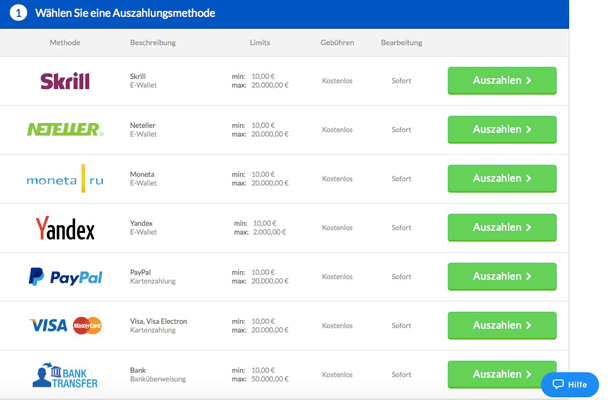The height and width of the screenshot is (400, 610).
Task: Click the Bearbeitung column header
Action: pos(401,42)
